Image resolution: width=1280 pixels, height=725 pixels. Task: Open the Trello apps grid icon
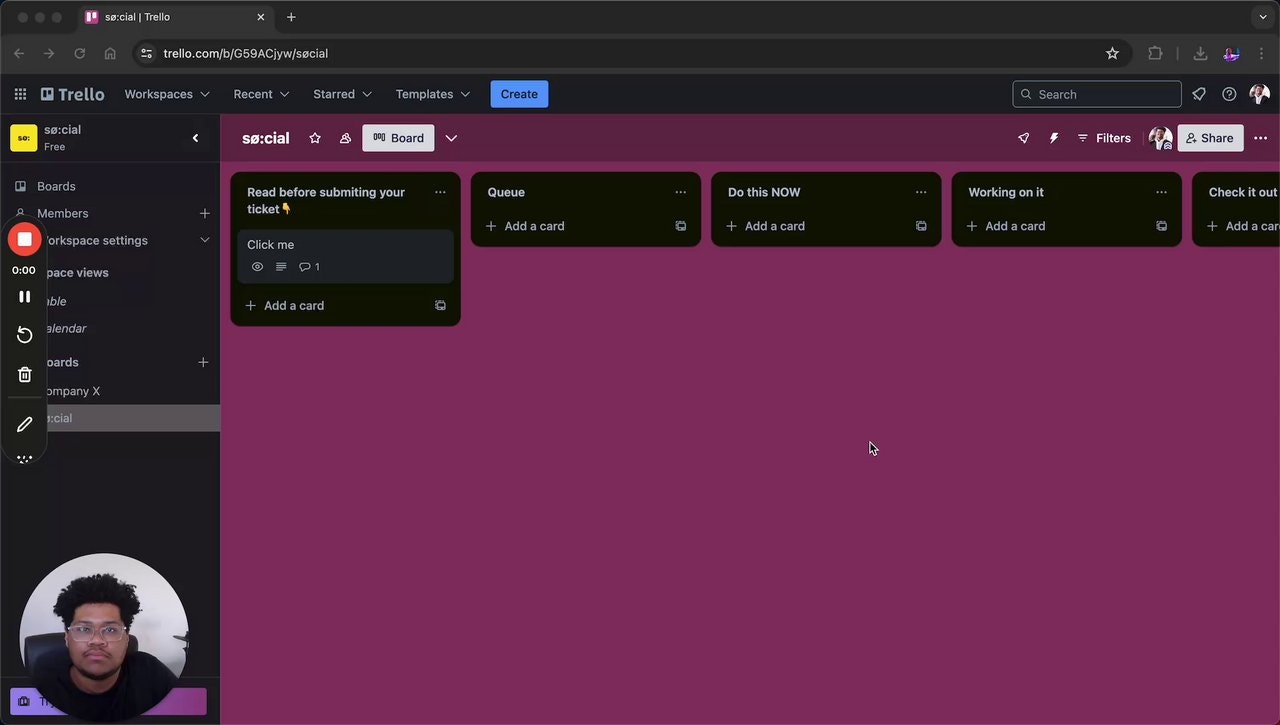point(19,93)
